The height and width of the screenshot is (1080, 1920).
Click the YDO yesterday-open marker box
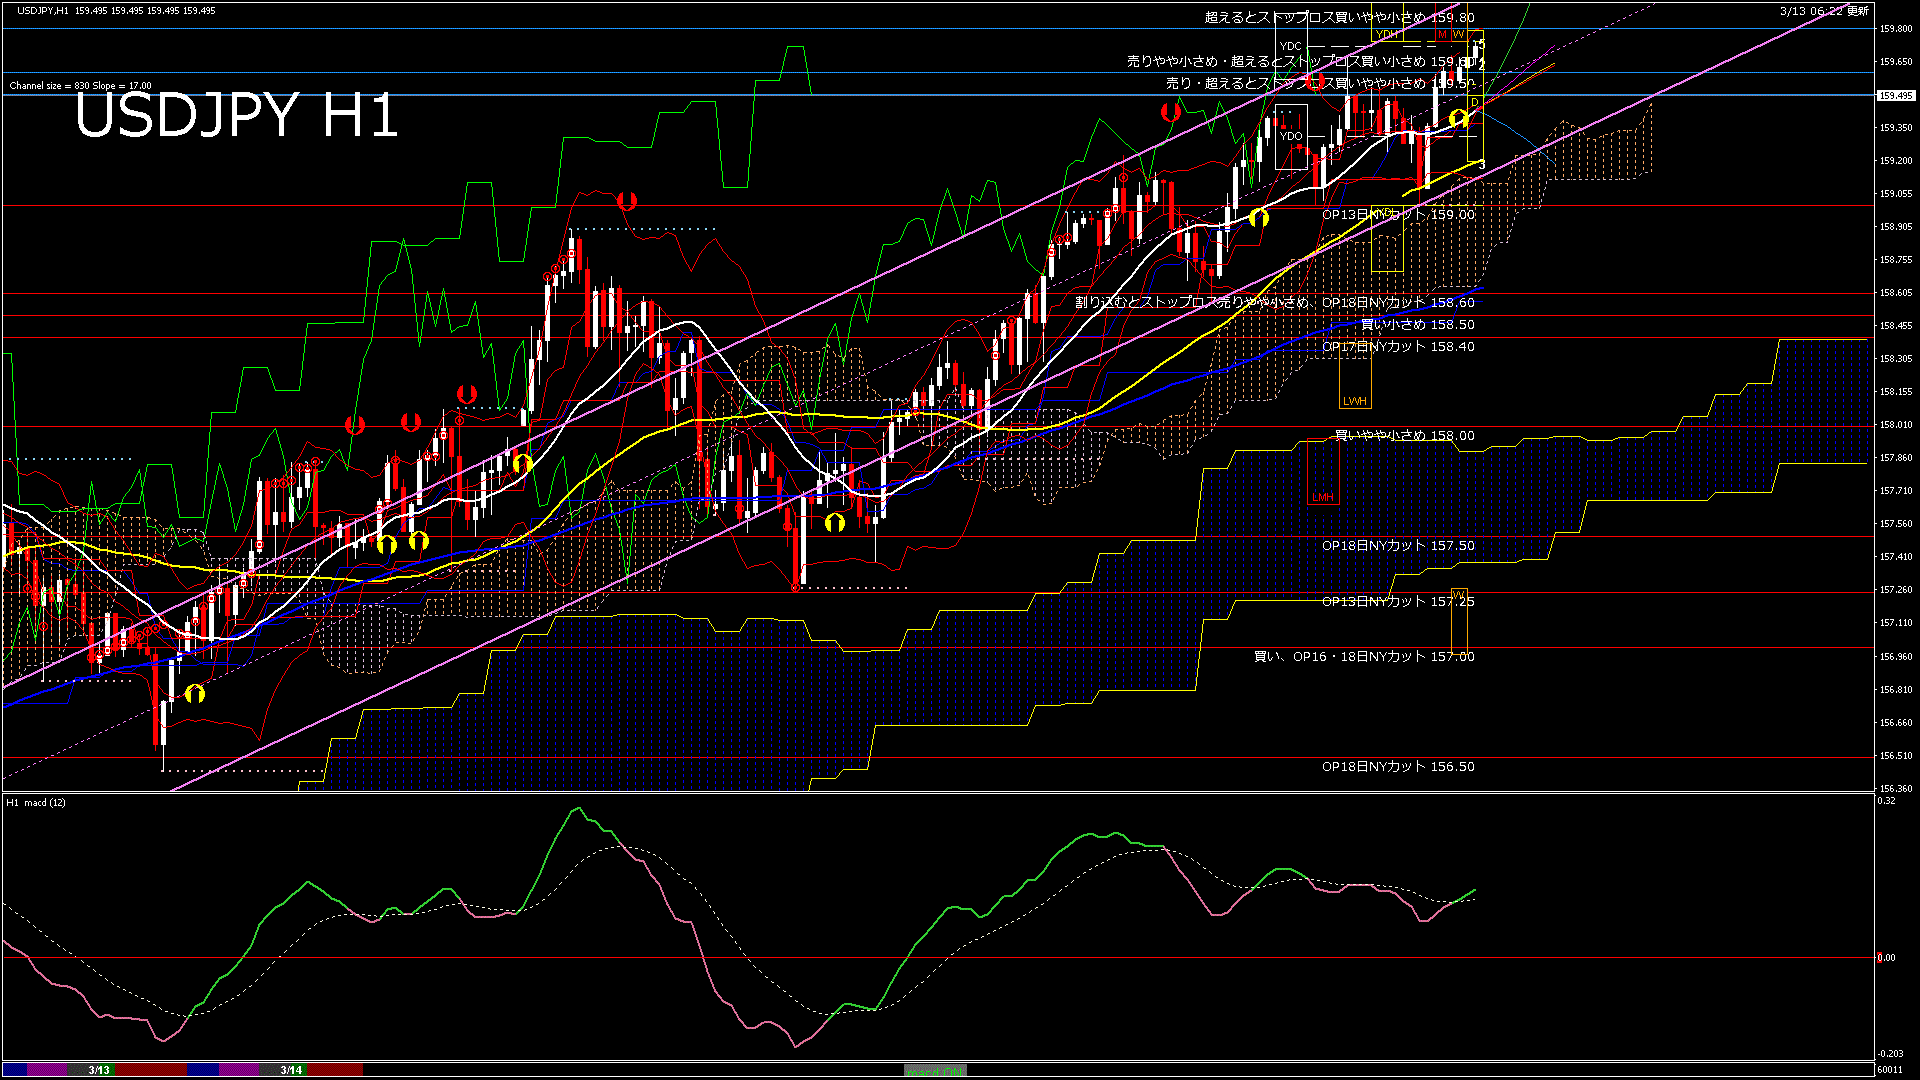[1292, 135]
